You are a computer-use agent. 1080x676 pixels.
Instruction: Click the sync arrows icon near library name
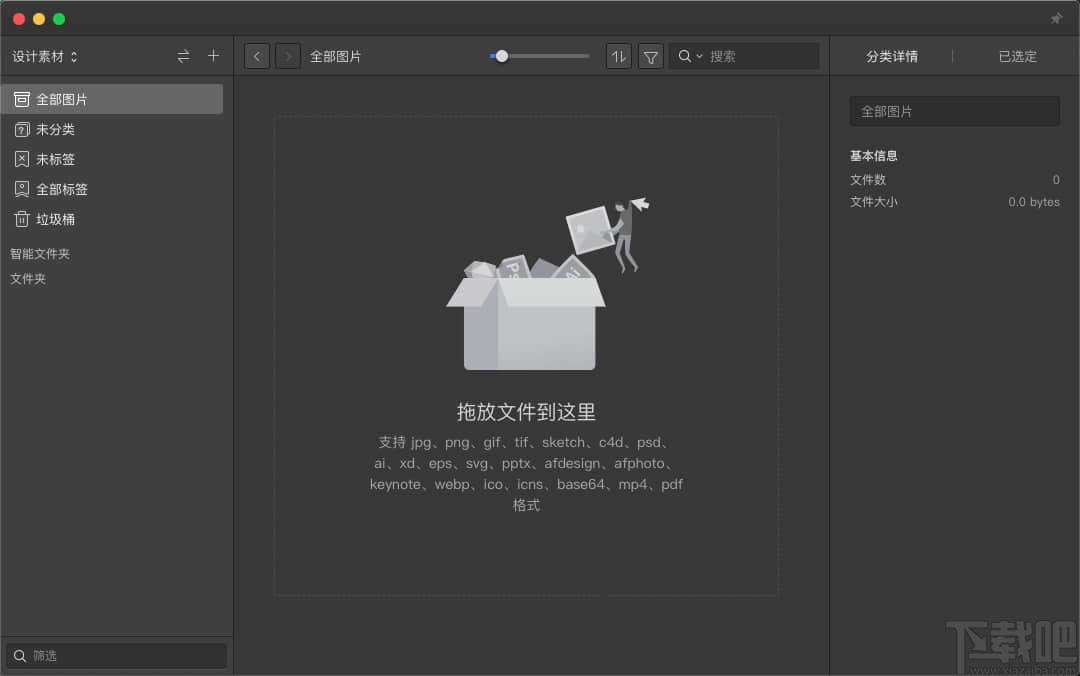pyautogui.click(x=183, y=56)
